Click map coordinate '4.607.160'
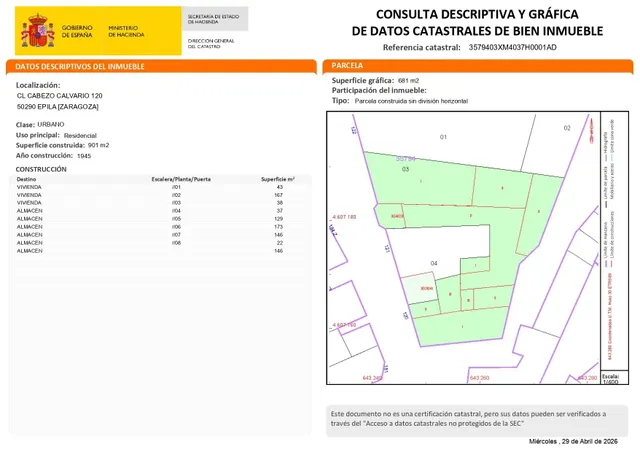This screenshot has width=640, height=452. [344, 325]
